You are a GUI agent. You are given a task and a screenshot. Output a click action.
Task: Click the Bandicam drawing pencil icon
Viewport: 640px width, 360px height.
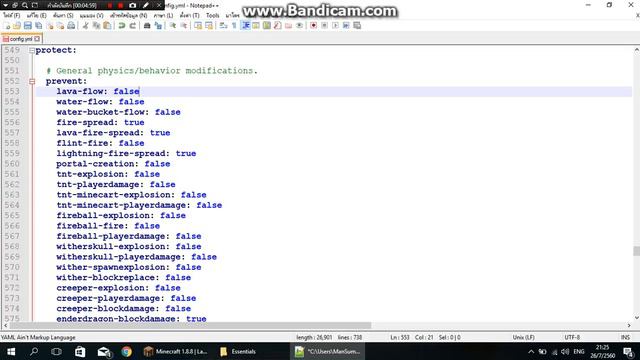(x=146, y=5)
